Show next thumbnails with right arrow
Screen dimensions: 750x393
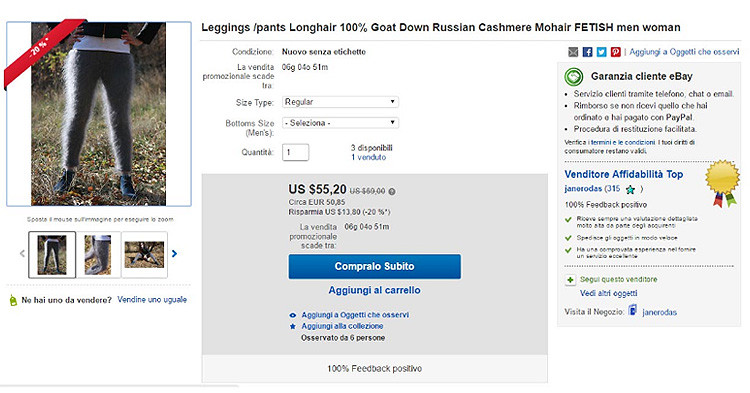tap(175, 254)
